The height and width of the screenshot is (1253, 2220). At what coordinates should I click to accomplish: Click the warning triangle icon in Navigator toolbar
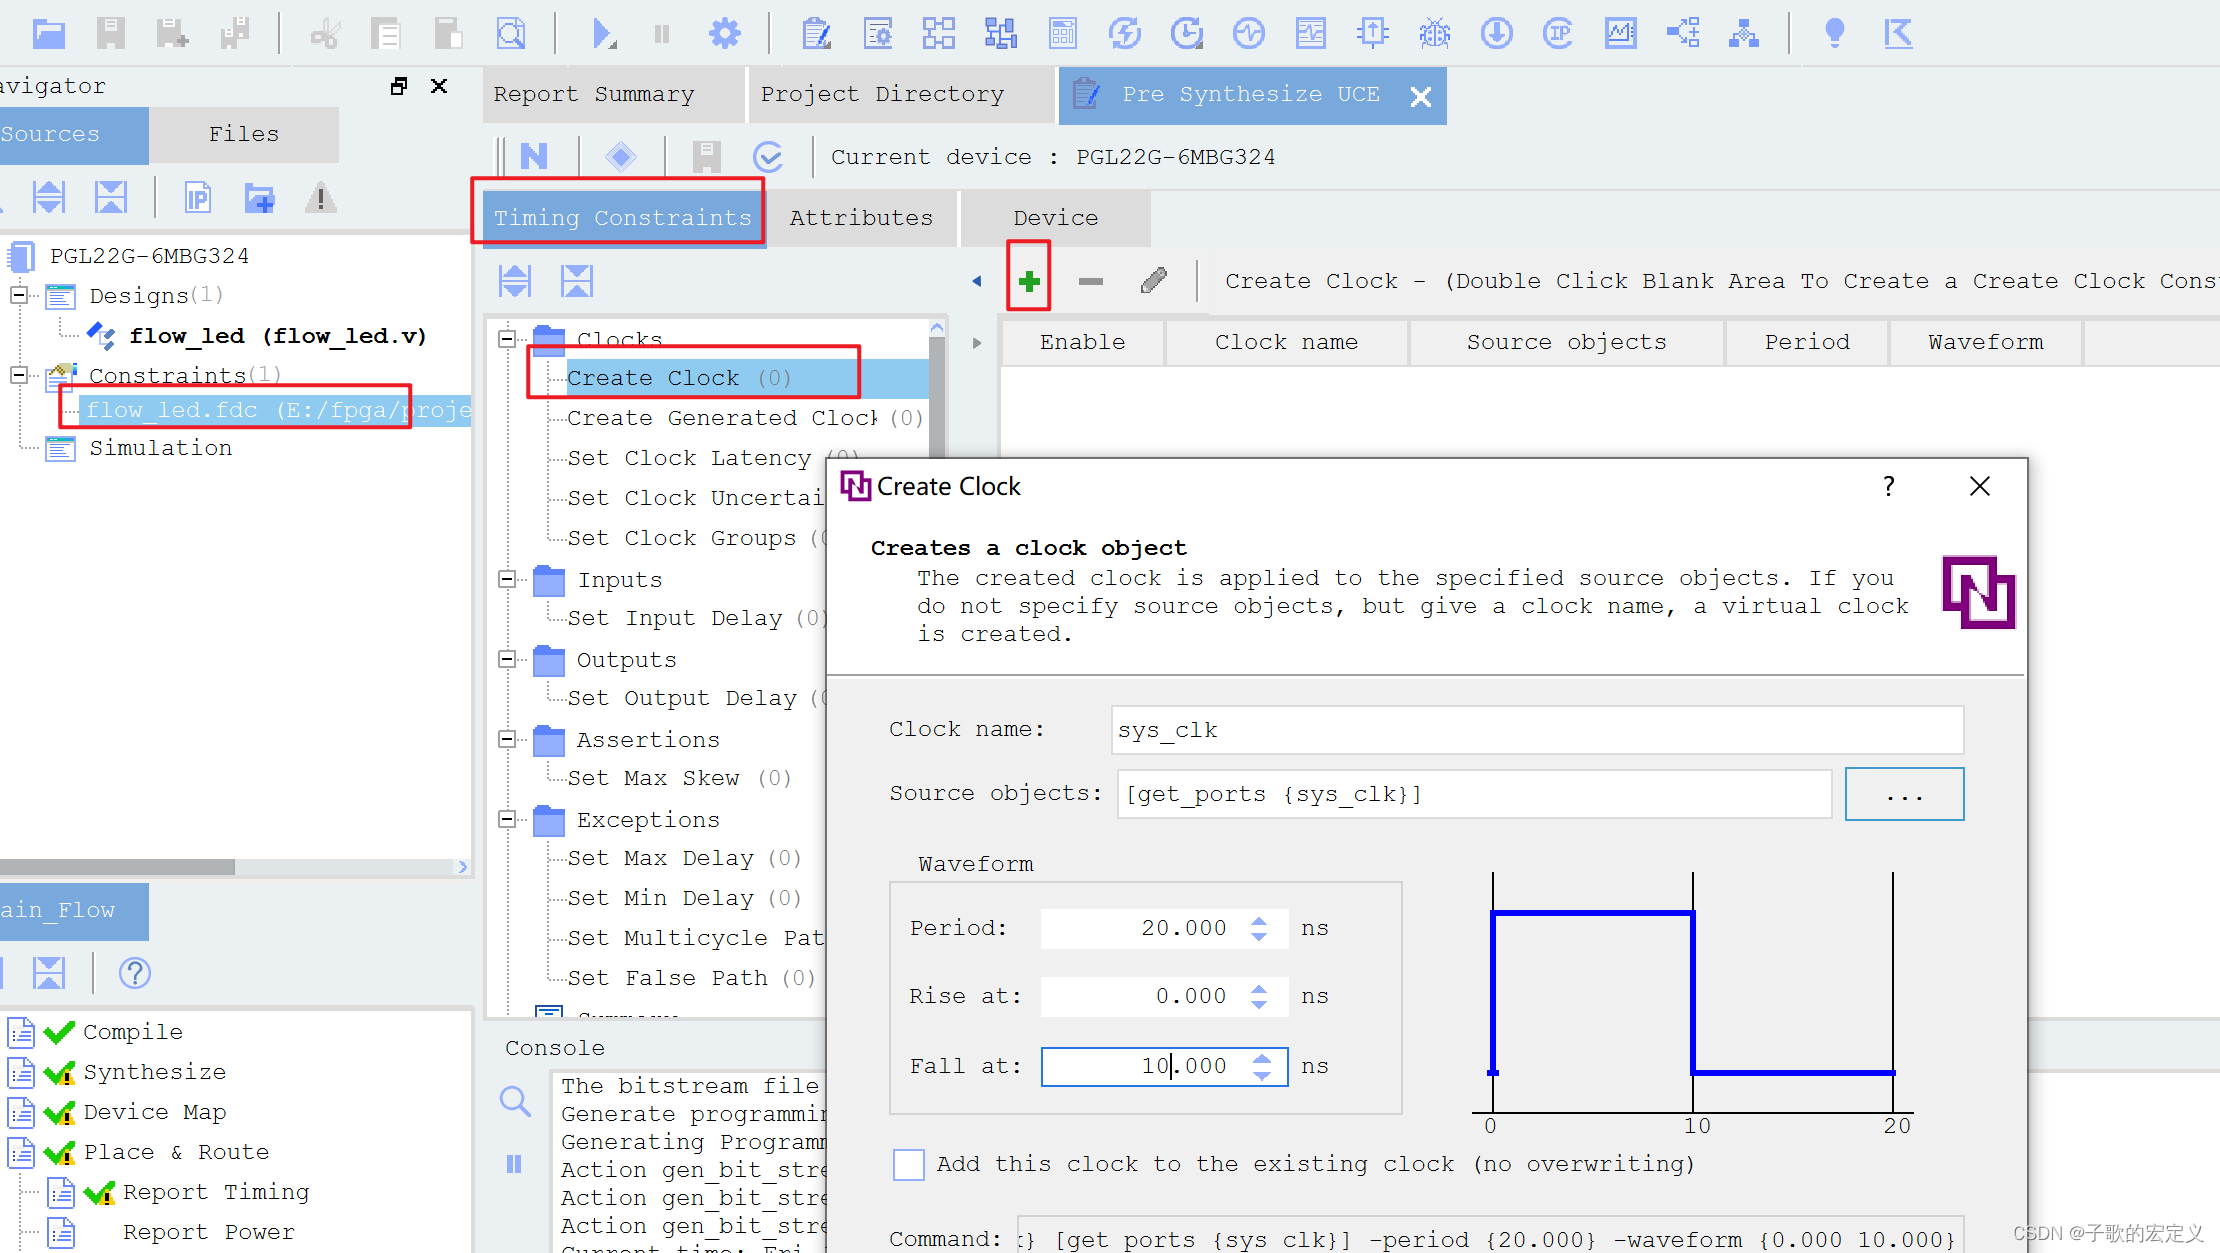click(321, 197)
